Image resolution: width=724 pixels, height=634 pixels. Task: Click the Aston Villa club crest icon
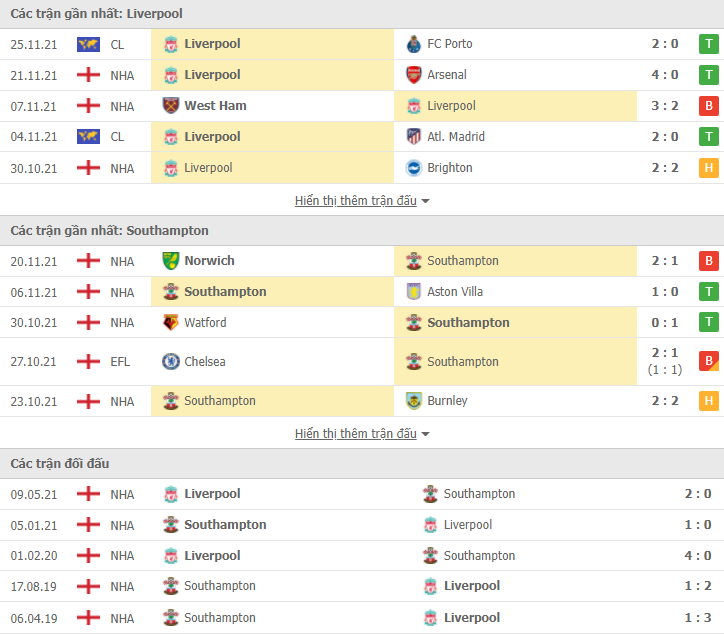click(413, 292)
